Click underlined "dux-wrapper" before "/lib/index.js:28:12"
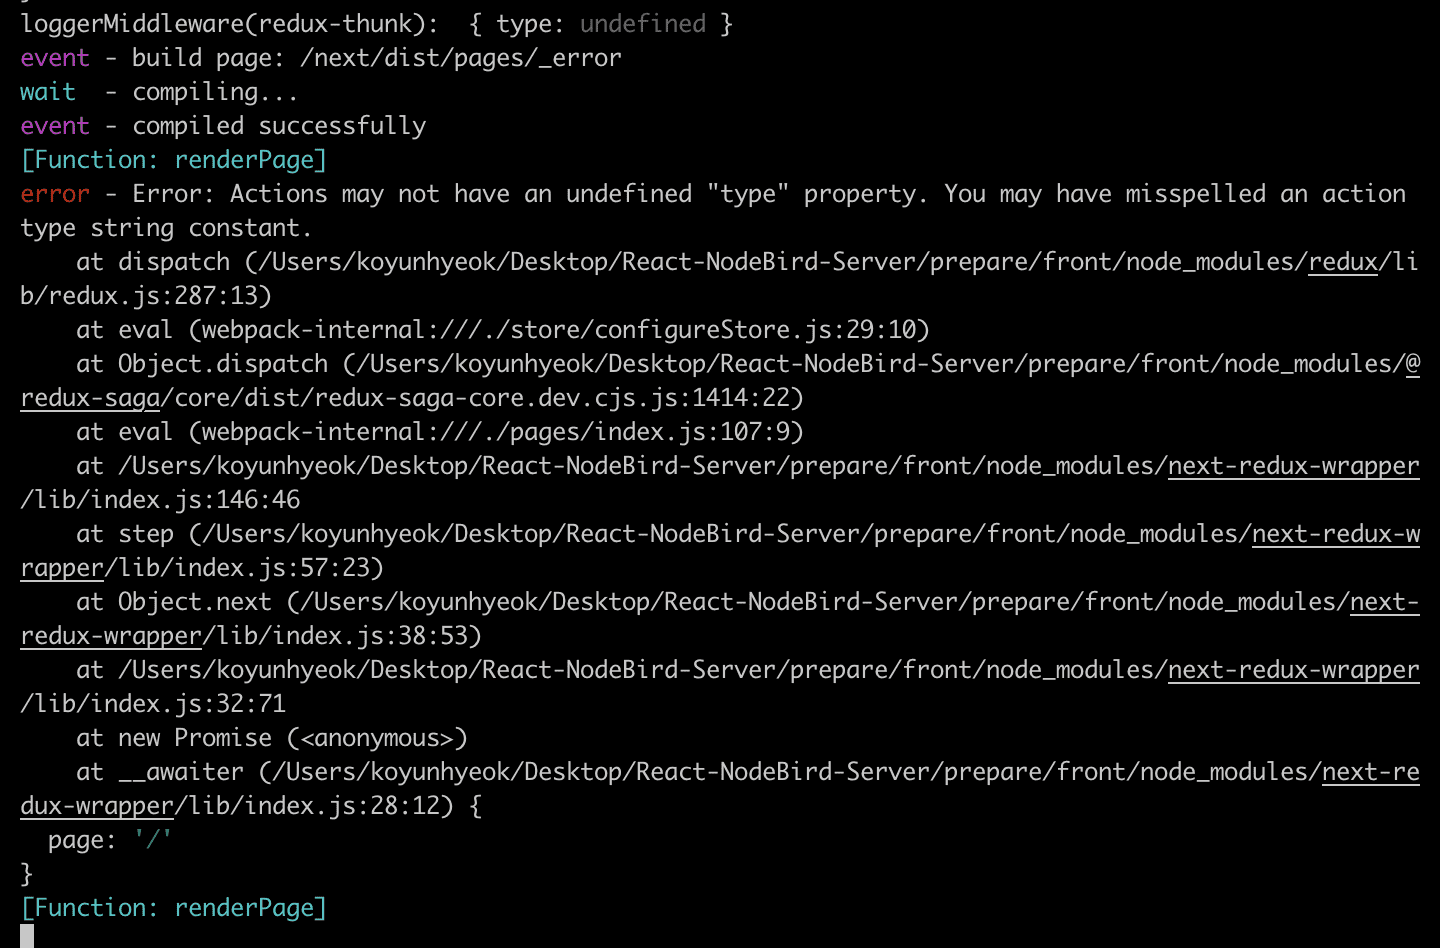The image size is (1440, 948). [x=97, y=806]
